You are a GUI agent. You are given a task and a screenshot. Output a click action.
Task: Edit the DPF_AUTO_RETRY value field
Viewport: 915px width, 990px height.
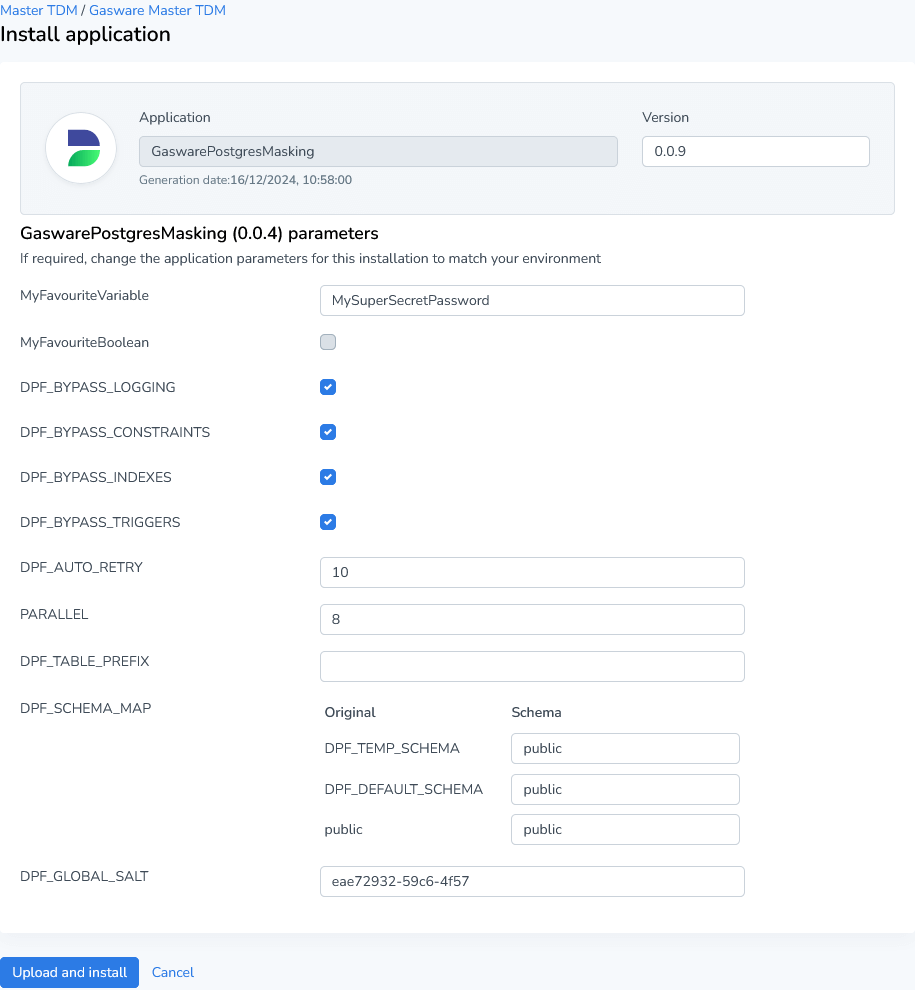coord(531,572)
